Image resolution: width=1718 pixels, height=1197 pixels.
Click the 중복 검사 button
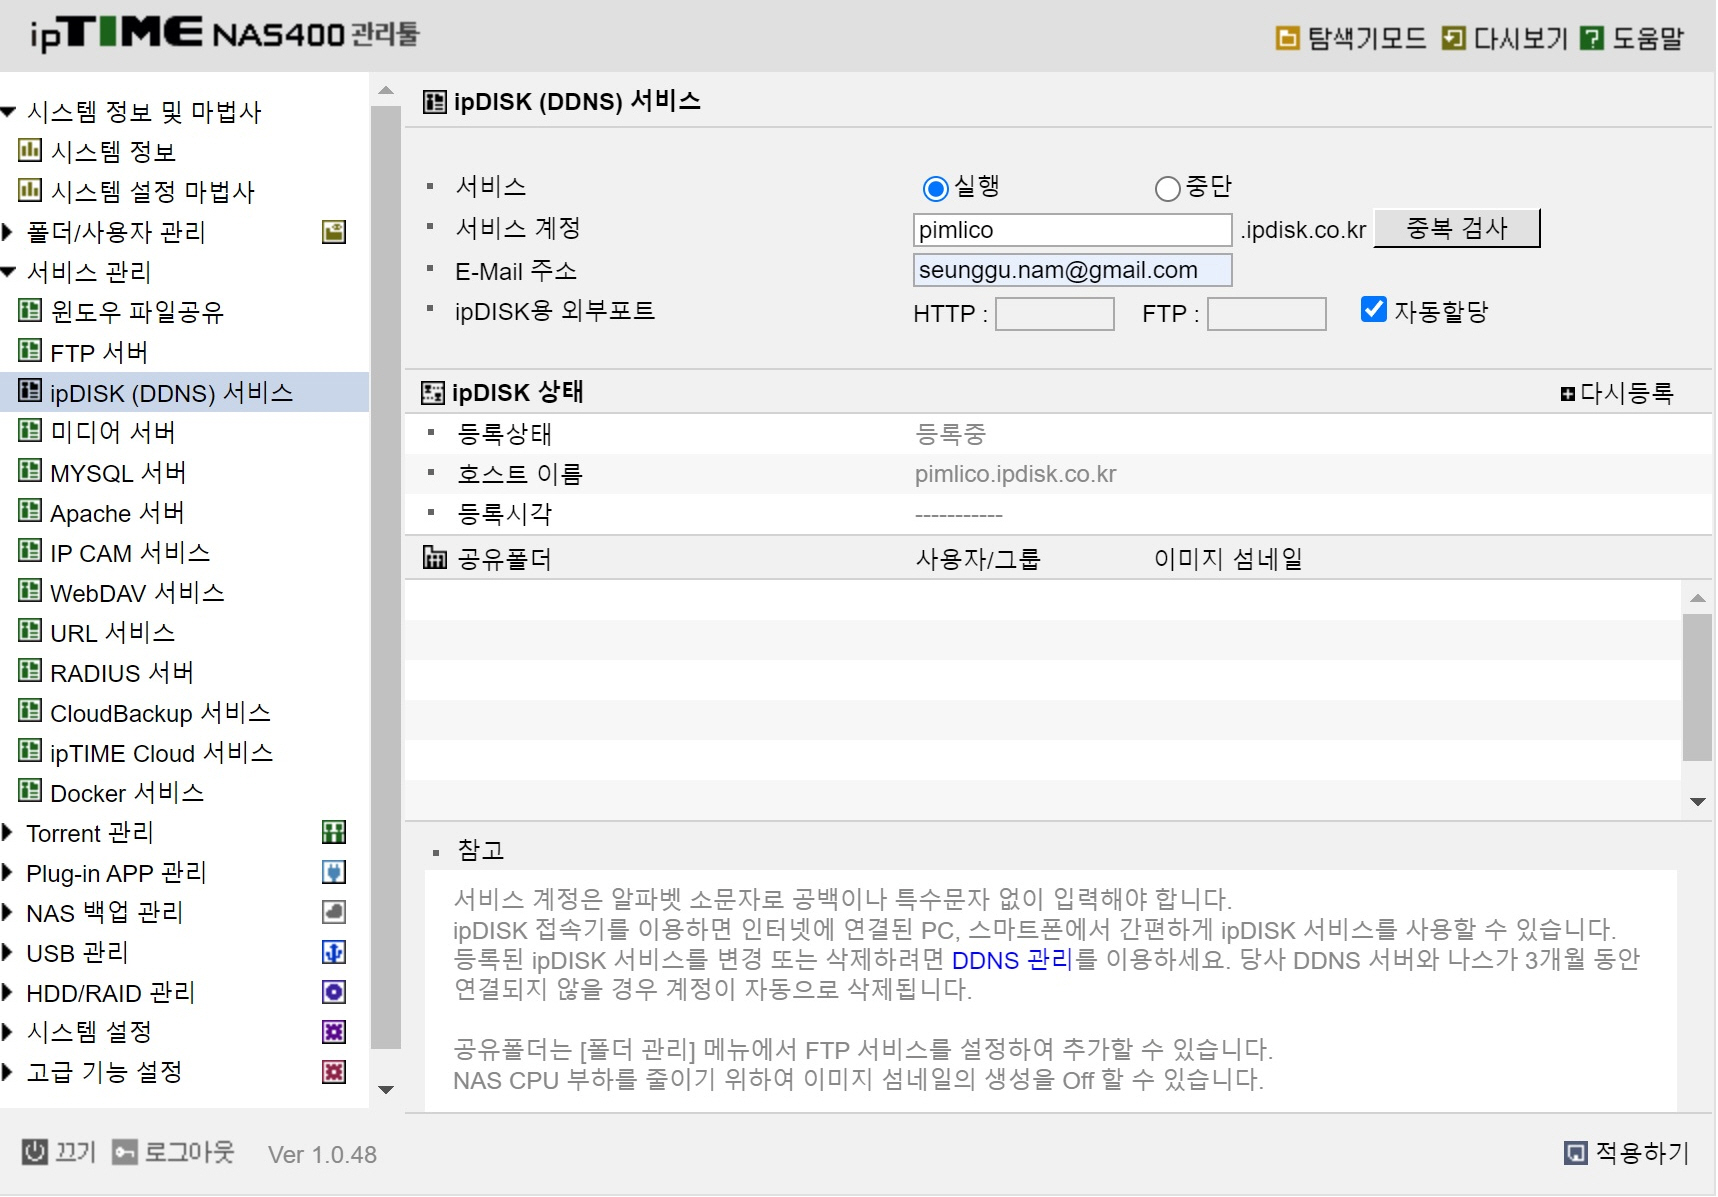tap(1457, 228)
